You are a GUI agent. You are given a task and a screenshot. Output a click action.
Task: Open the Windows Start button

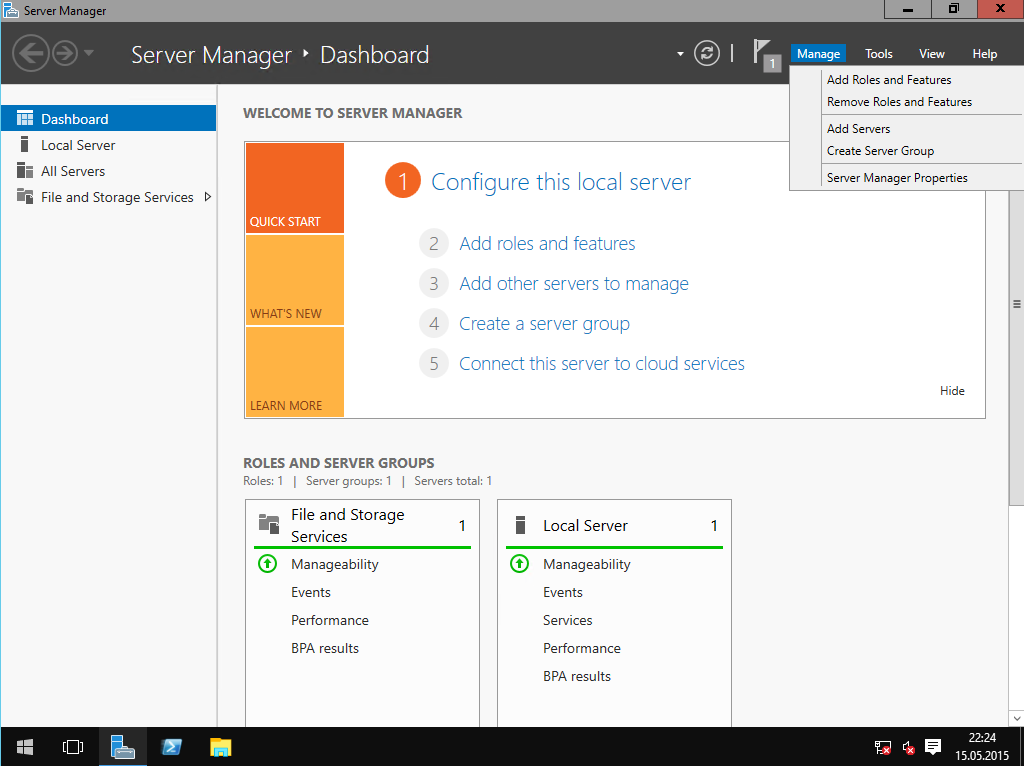(x=25, y=746)
